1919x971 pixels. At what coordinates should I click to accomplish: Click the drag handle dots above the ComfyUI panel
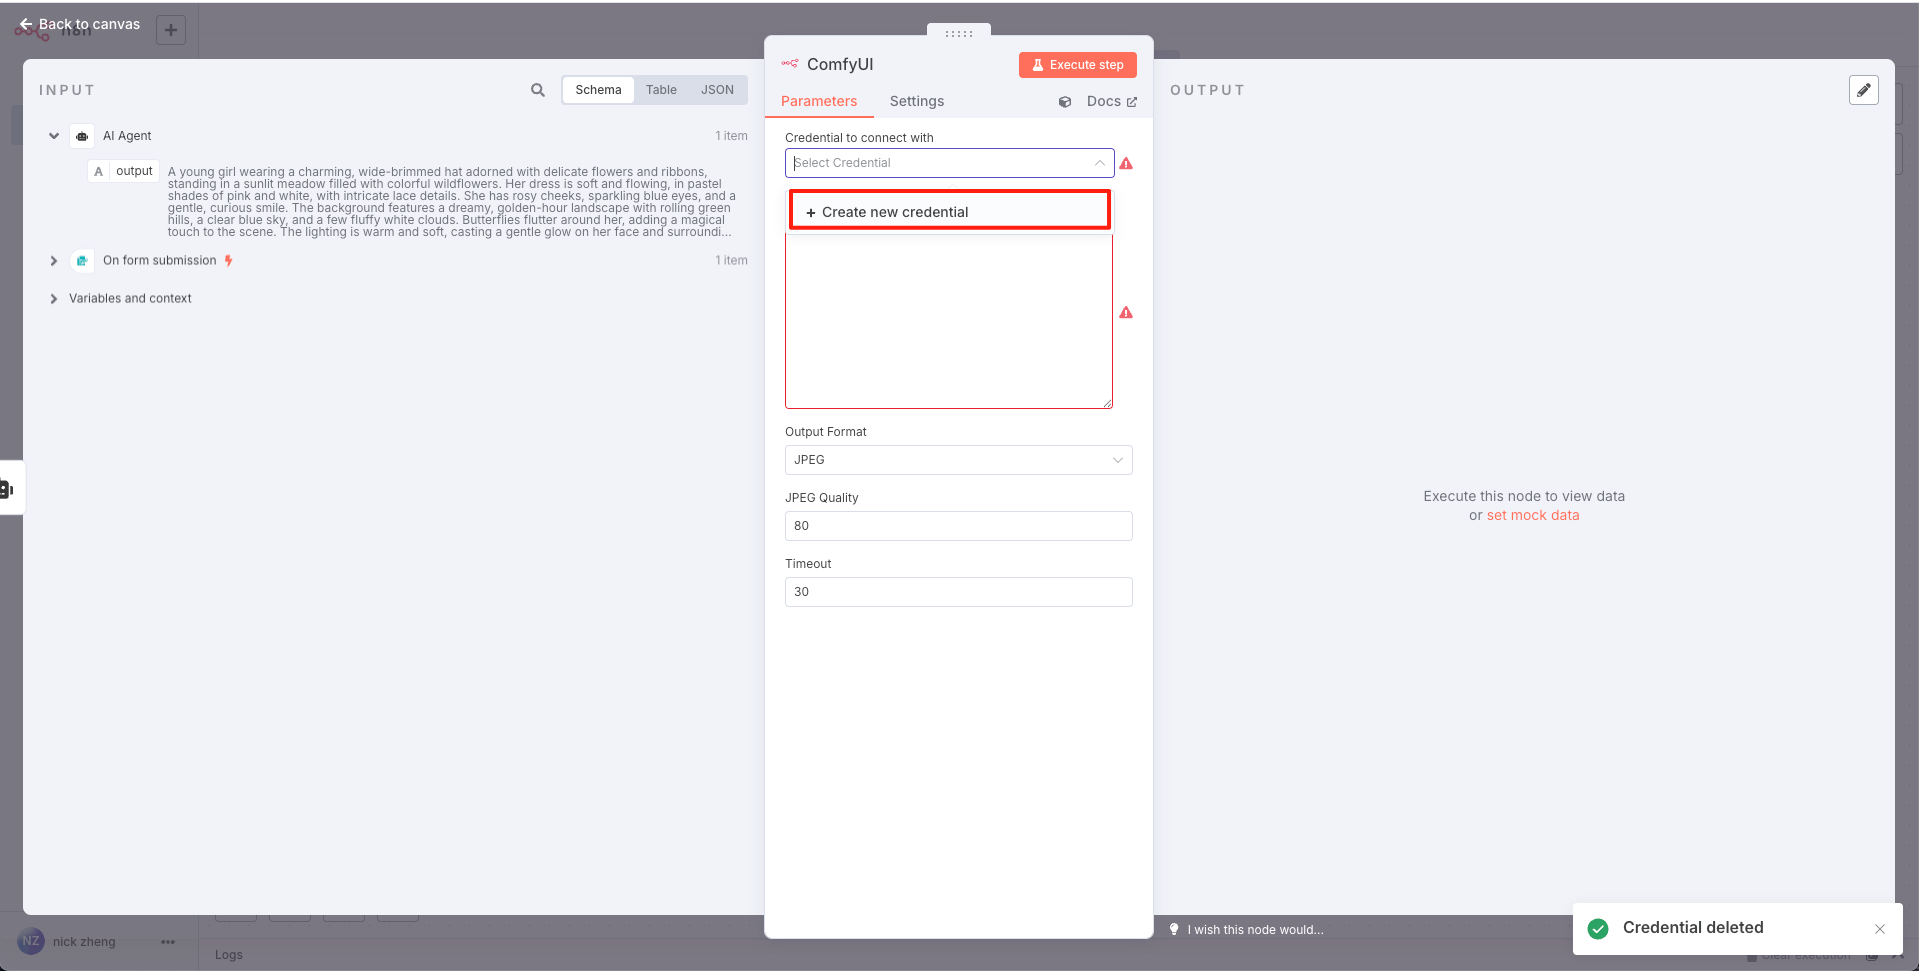click(959, 33)
